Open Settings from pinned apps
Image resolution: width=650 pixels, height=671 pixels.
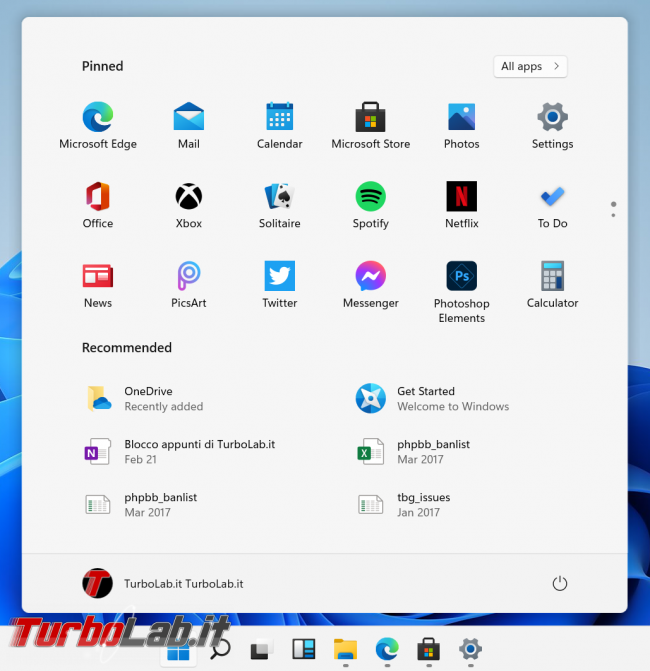point(552,125)
